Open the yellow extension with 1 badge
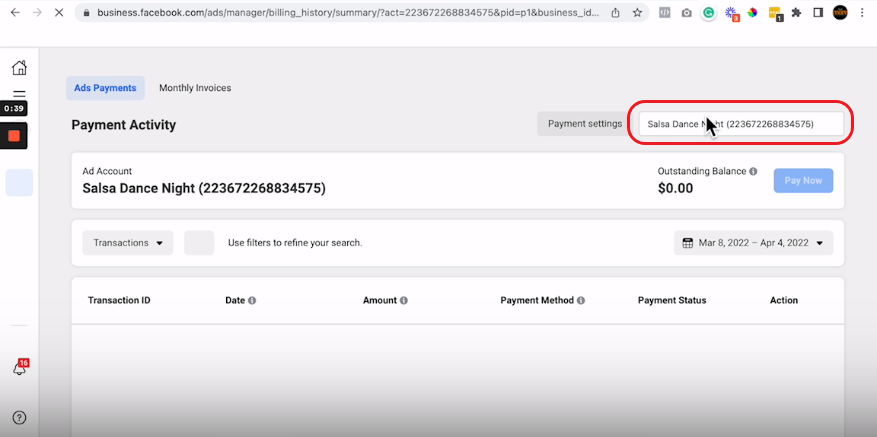The height and width of the screenshot is (437, 877). [775, 13]
